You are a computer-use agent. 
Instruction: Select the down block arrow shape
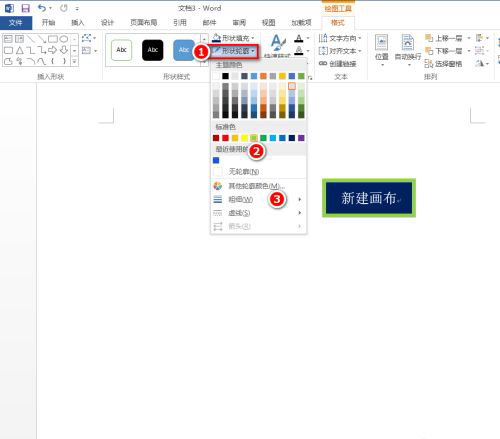[x=64, y=50]
